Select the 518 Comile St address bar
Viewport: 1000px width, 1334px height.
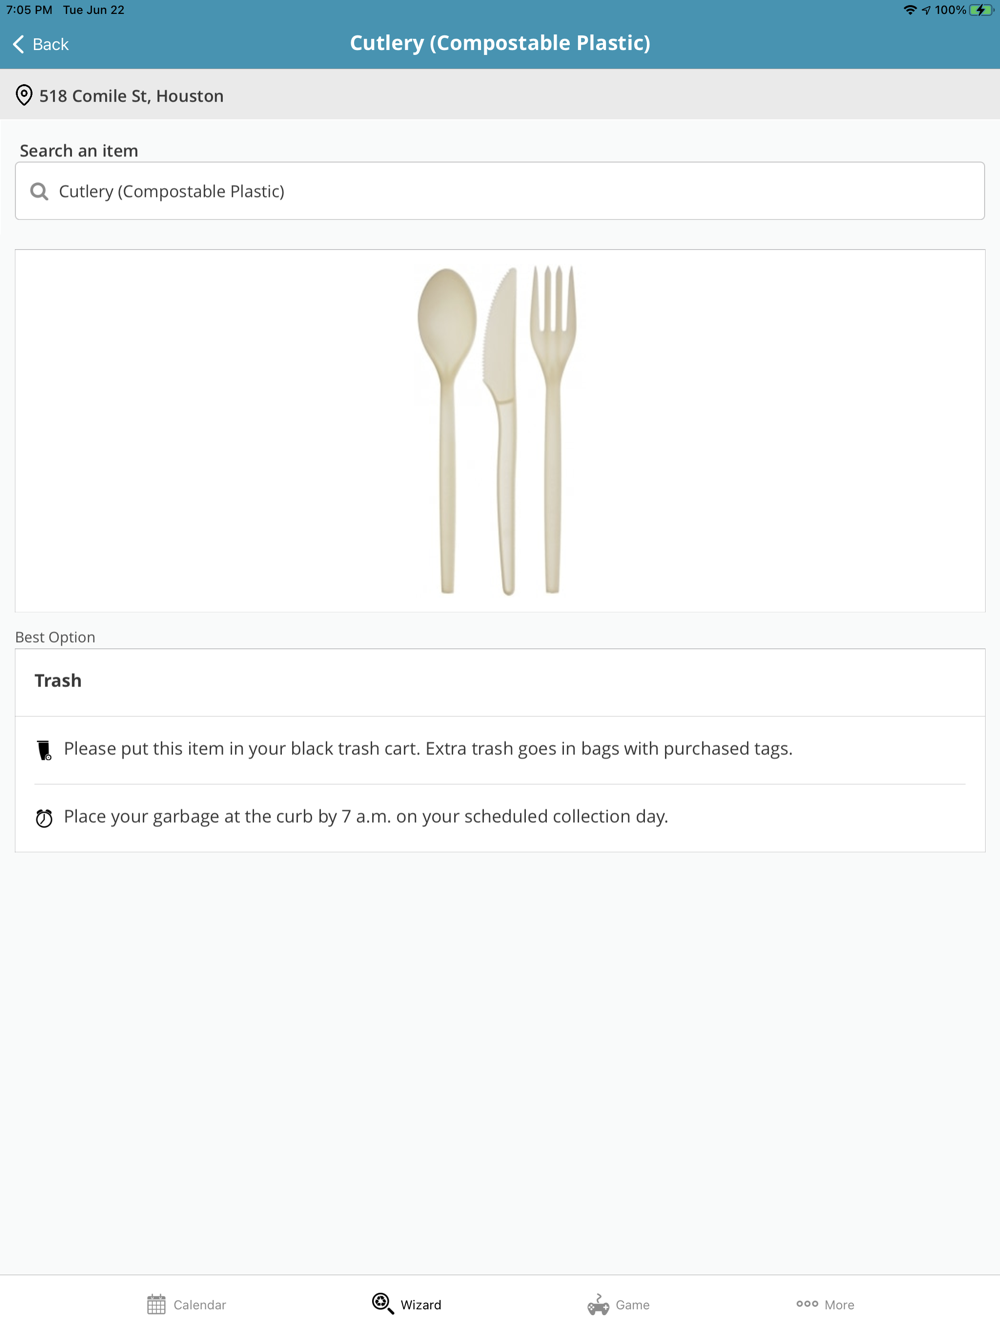(x=500, y=96)
